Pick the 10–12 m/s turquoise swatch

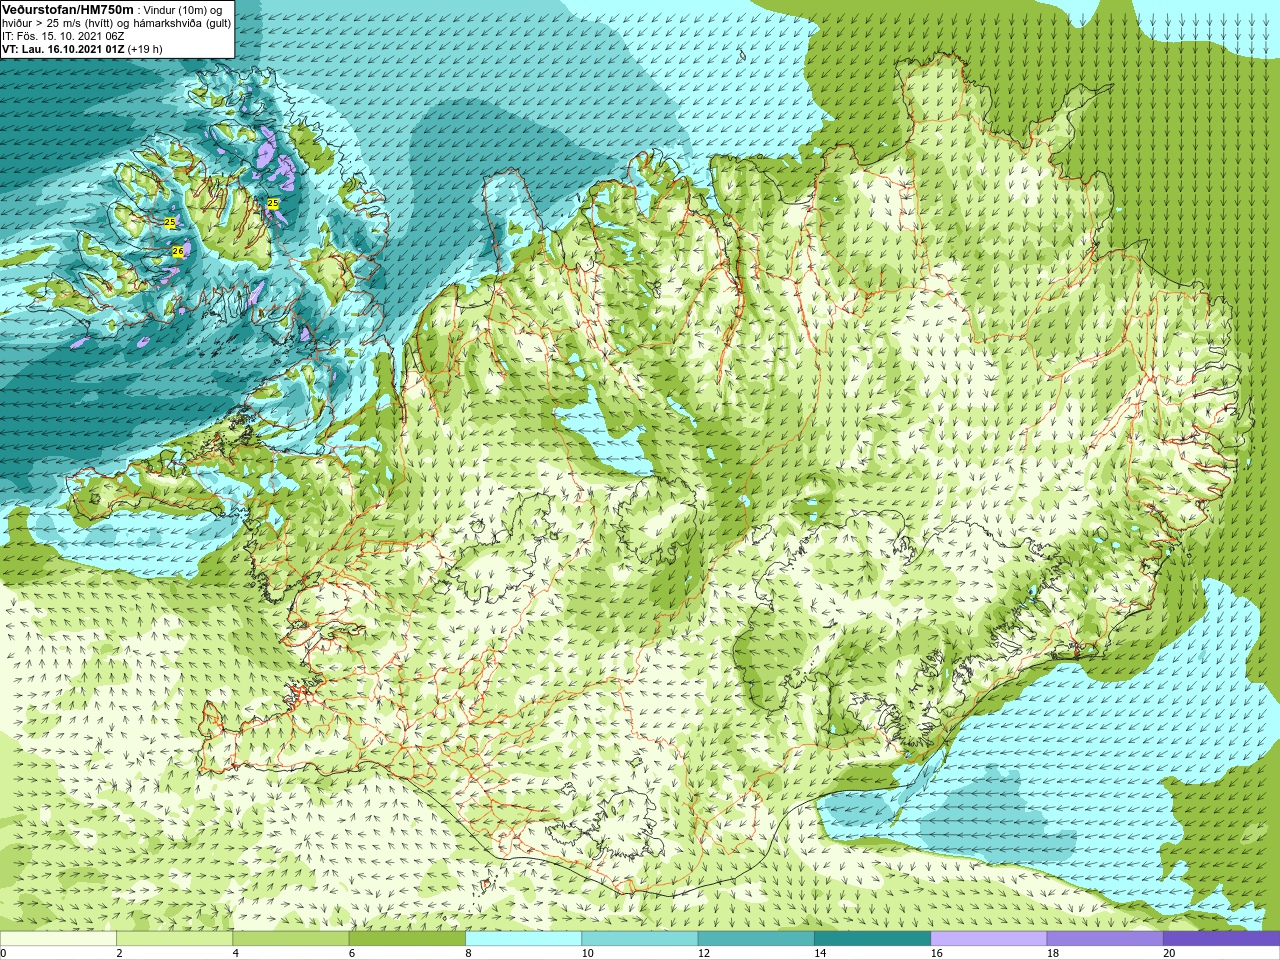click(640, 938)
